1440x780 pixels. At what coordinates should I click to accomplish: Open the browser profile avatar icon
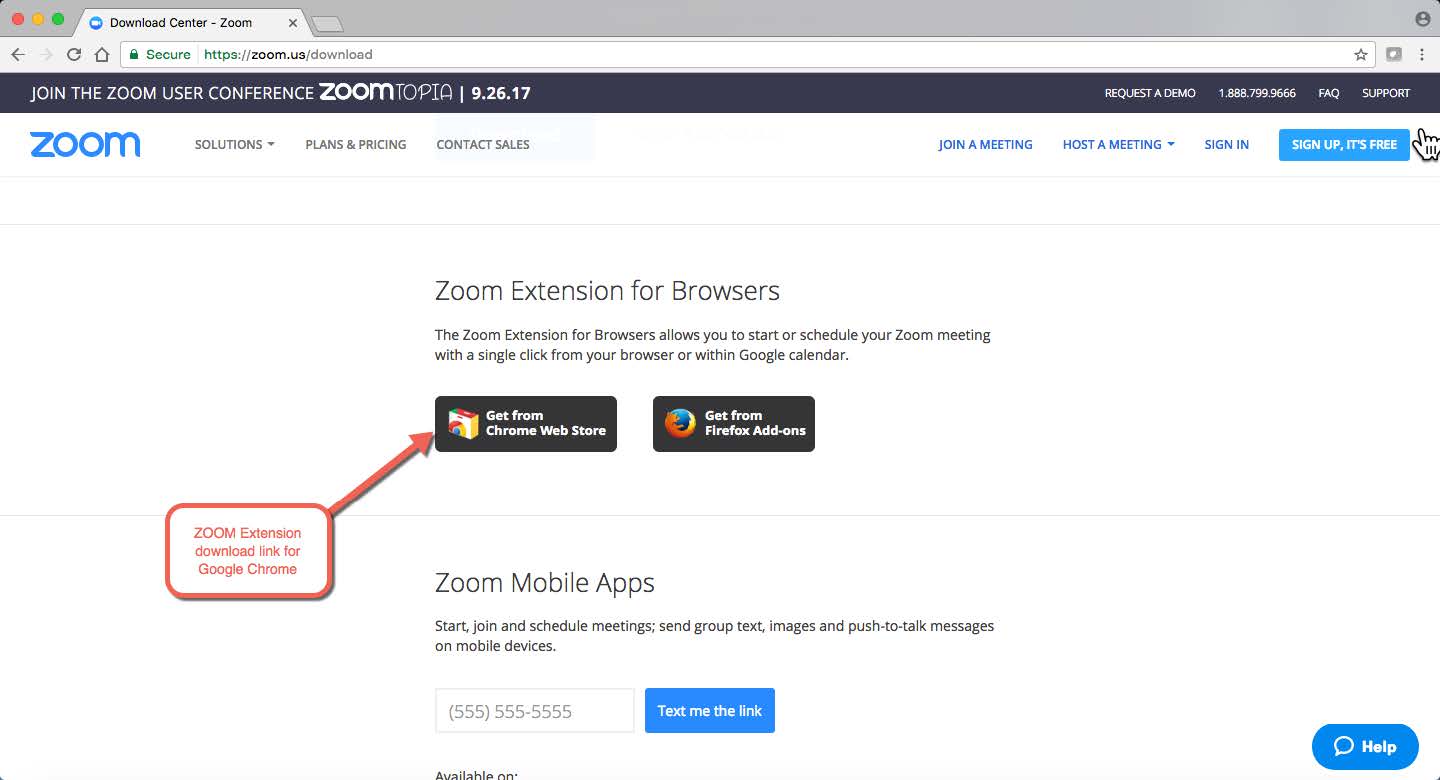1421,18
